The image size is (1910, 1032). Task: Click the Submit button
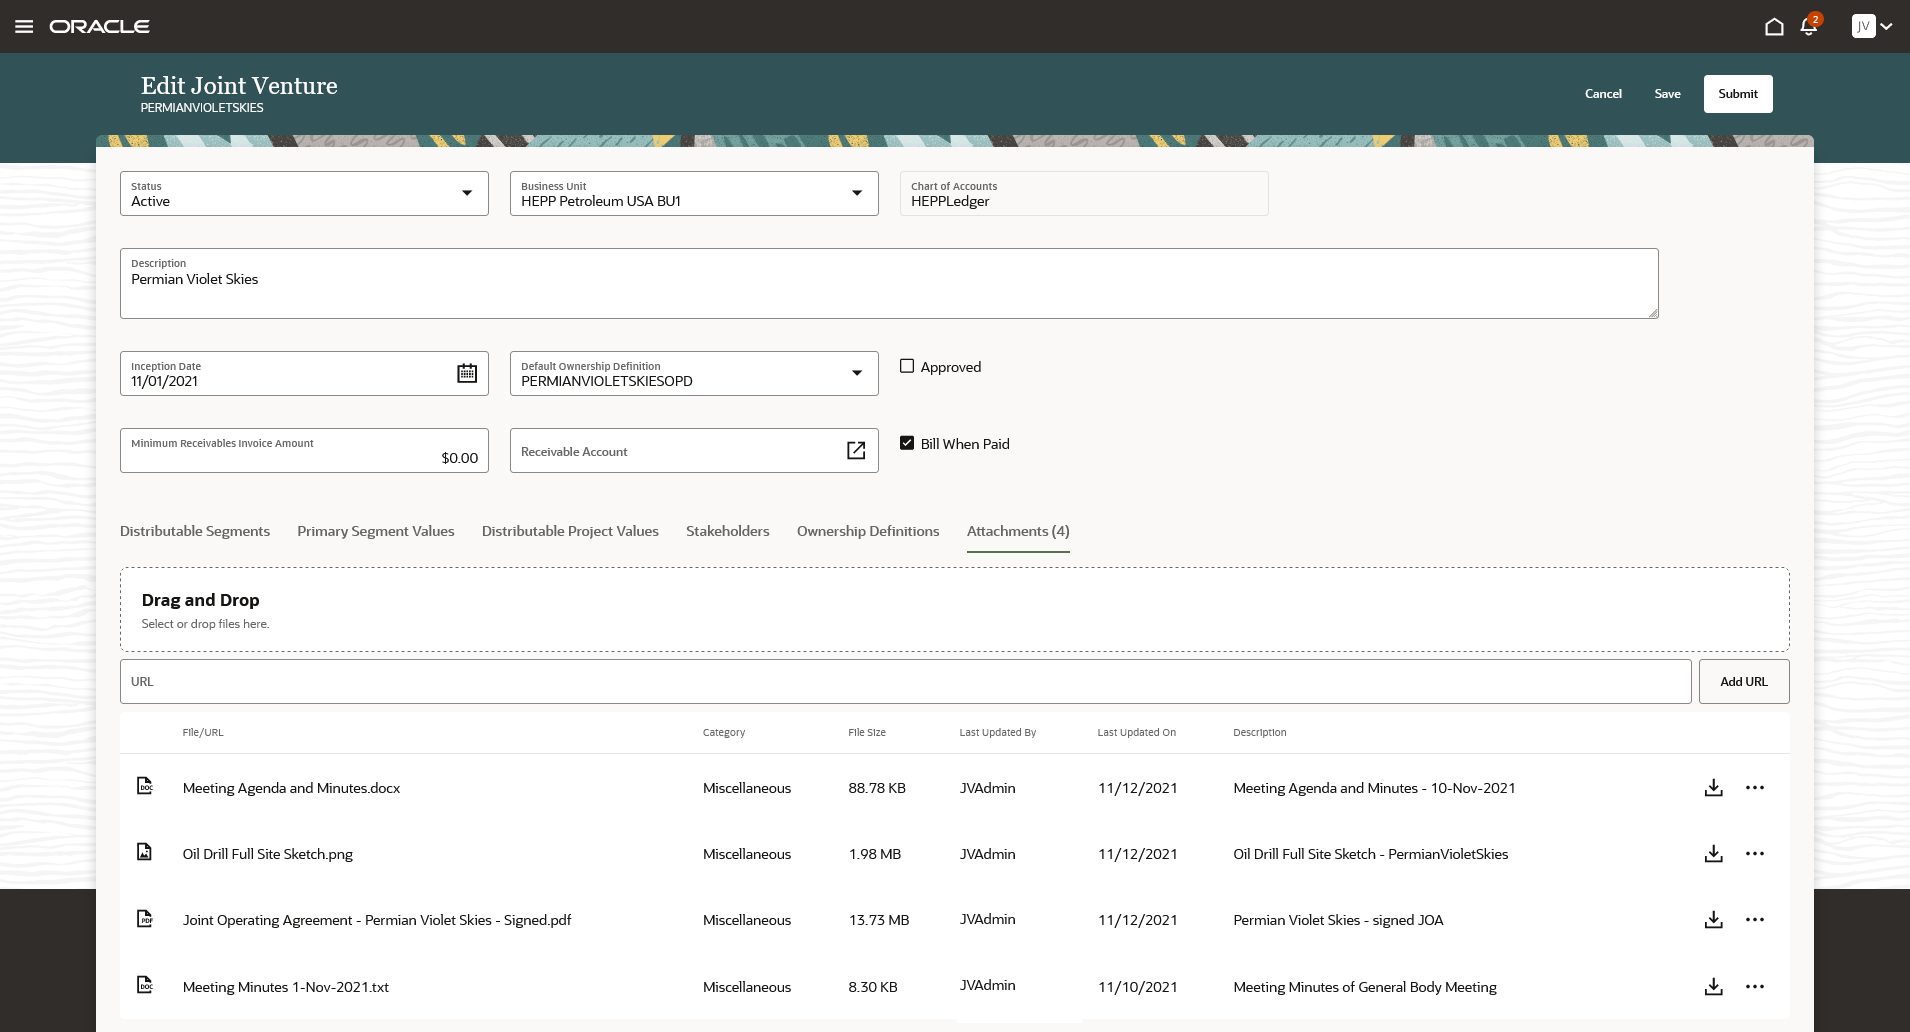tap(1737, 94)
